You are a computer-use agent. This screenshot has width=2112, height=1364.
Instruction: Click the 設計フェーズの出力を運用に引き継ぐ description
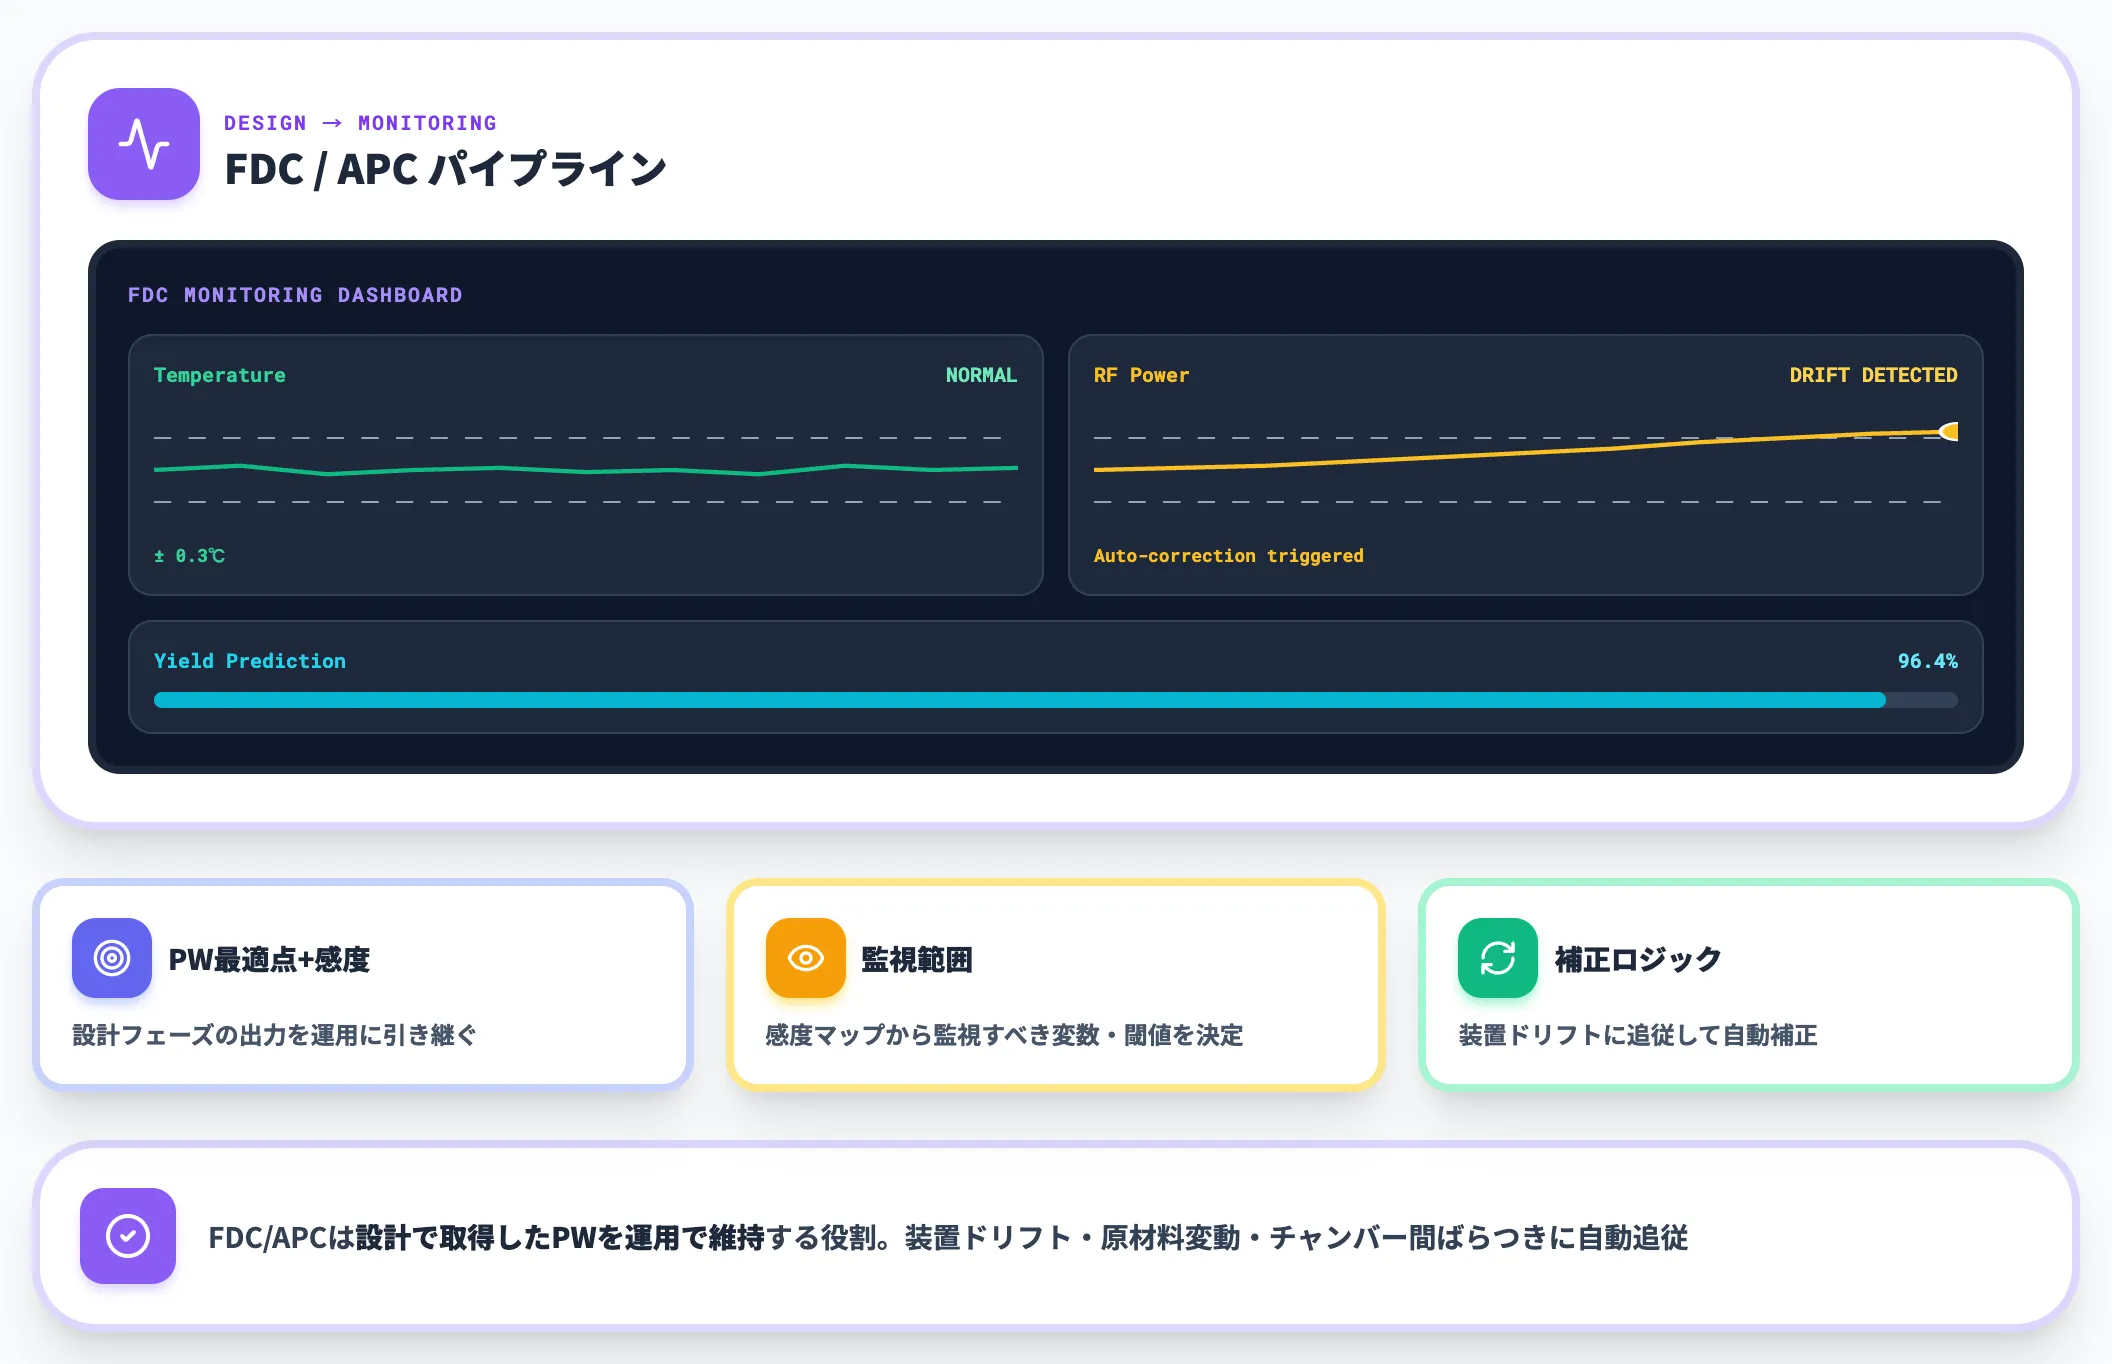pyautogui.click(x=274, y=1035)
